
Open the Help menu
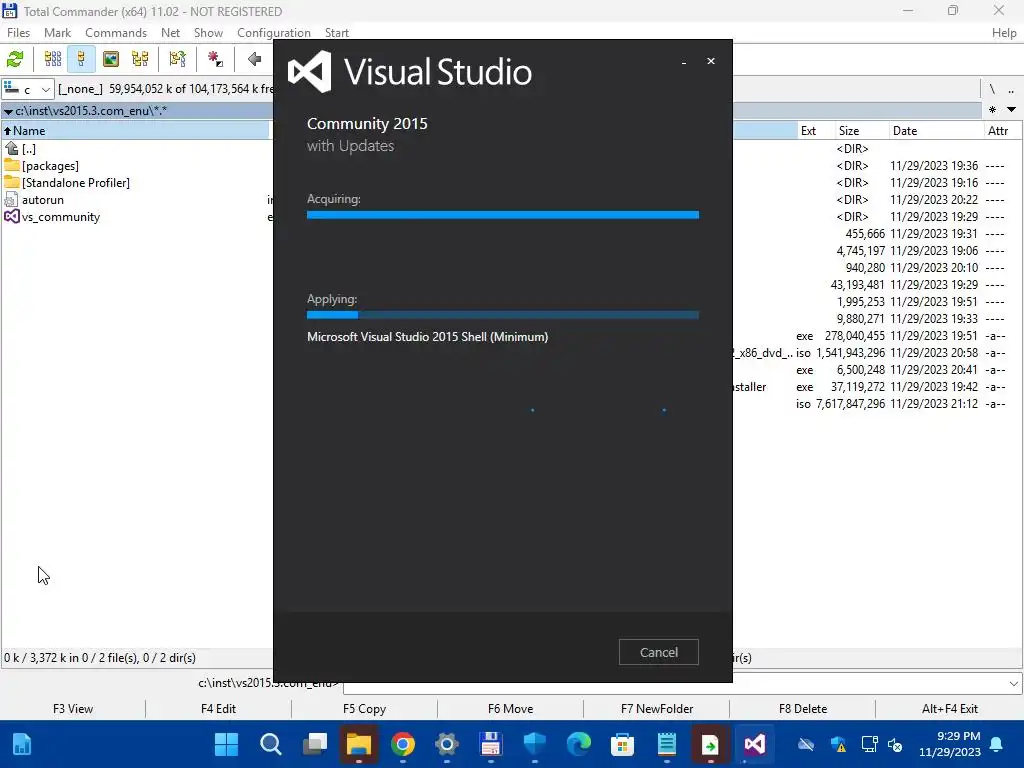[x=1004, y=33]
